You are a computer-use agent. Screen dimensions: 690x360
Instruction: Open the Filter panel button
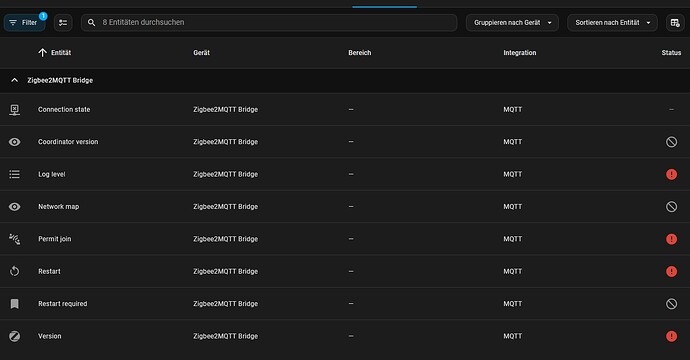[25, 22]
